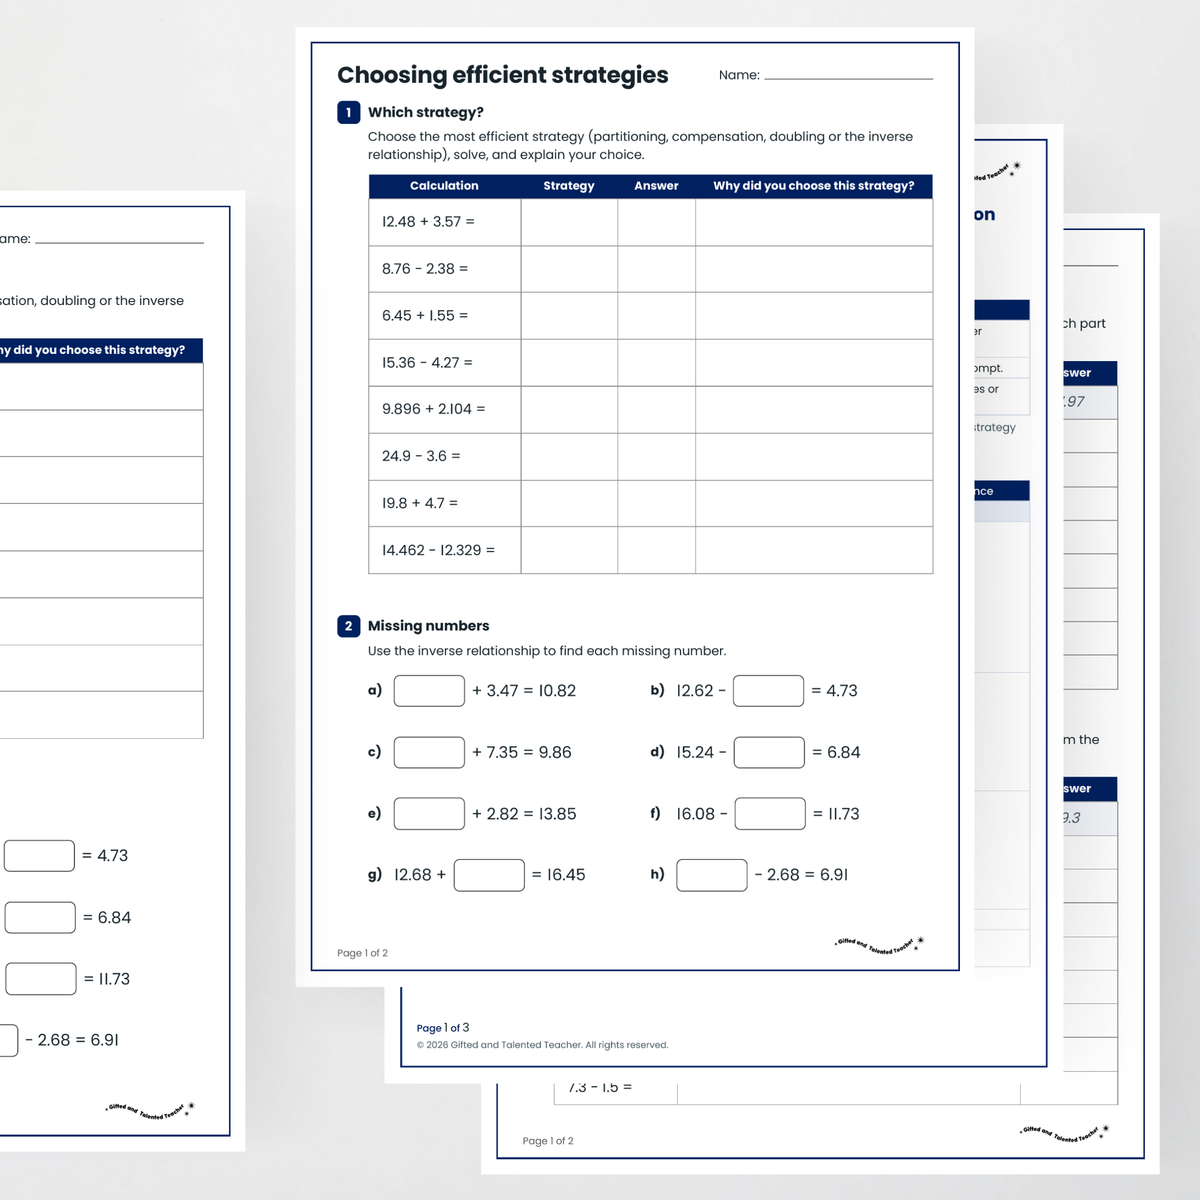This screenshot has height=1200, width=1200.
Task: Select the row 15.36 - 4.27 =
Action: pos(651,363)
